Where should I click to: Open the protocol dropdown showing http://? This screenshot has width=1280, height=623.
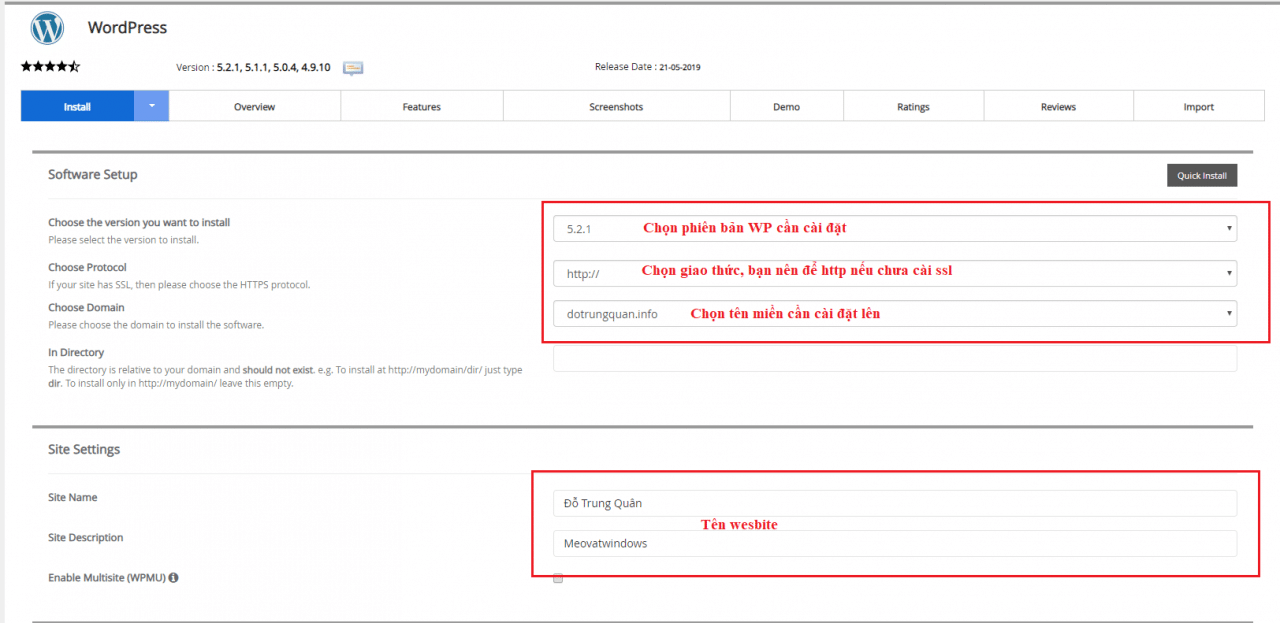point(895,273)
